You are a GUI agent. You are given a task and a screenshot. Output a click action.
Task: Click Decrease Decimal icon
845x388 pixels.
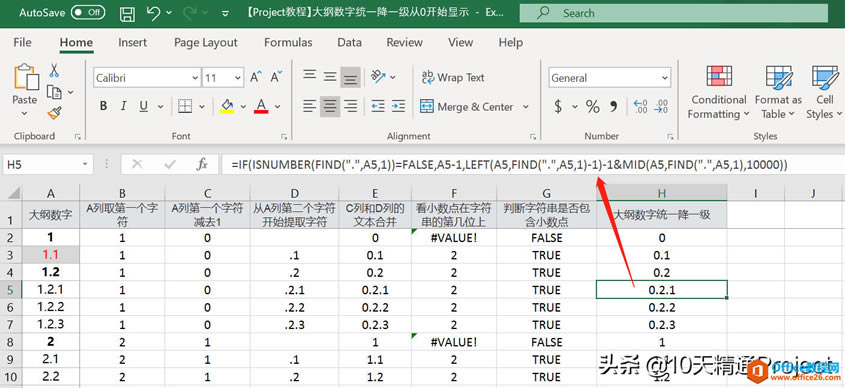pyautogui.click(x=661, y=106)
